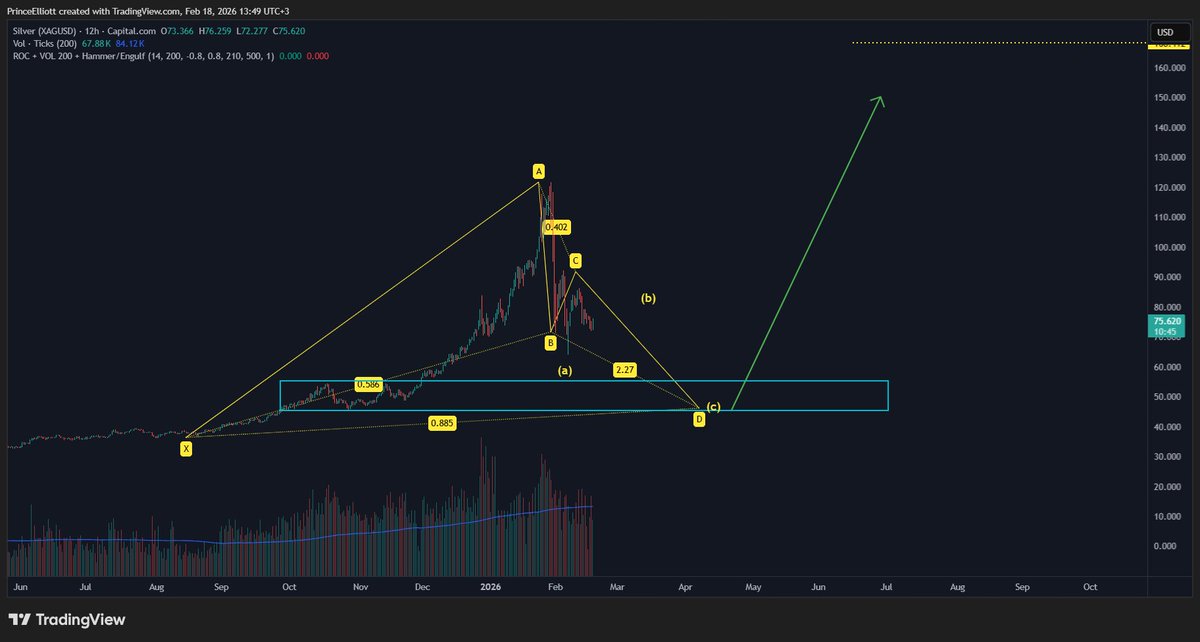The height and width of the screenshot is (642, 1200).
Task: Click the 0.586 retracement label
Action: (x=369, y=383)
